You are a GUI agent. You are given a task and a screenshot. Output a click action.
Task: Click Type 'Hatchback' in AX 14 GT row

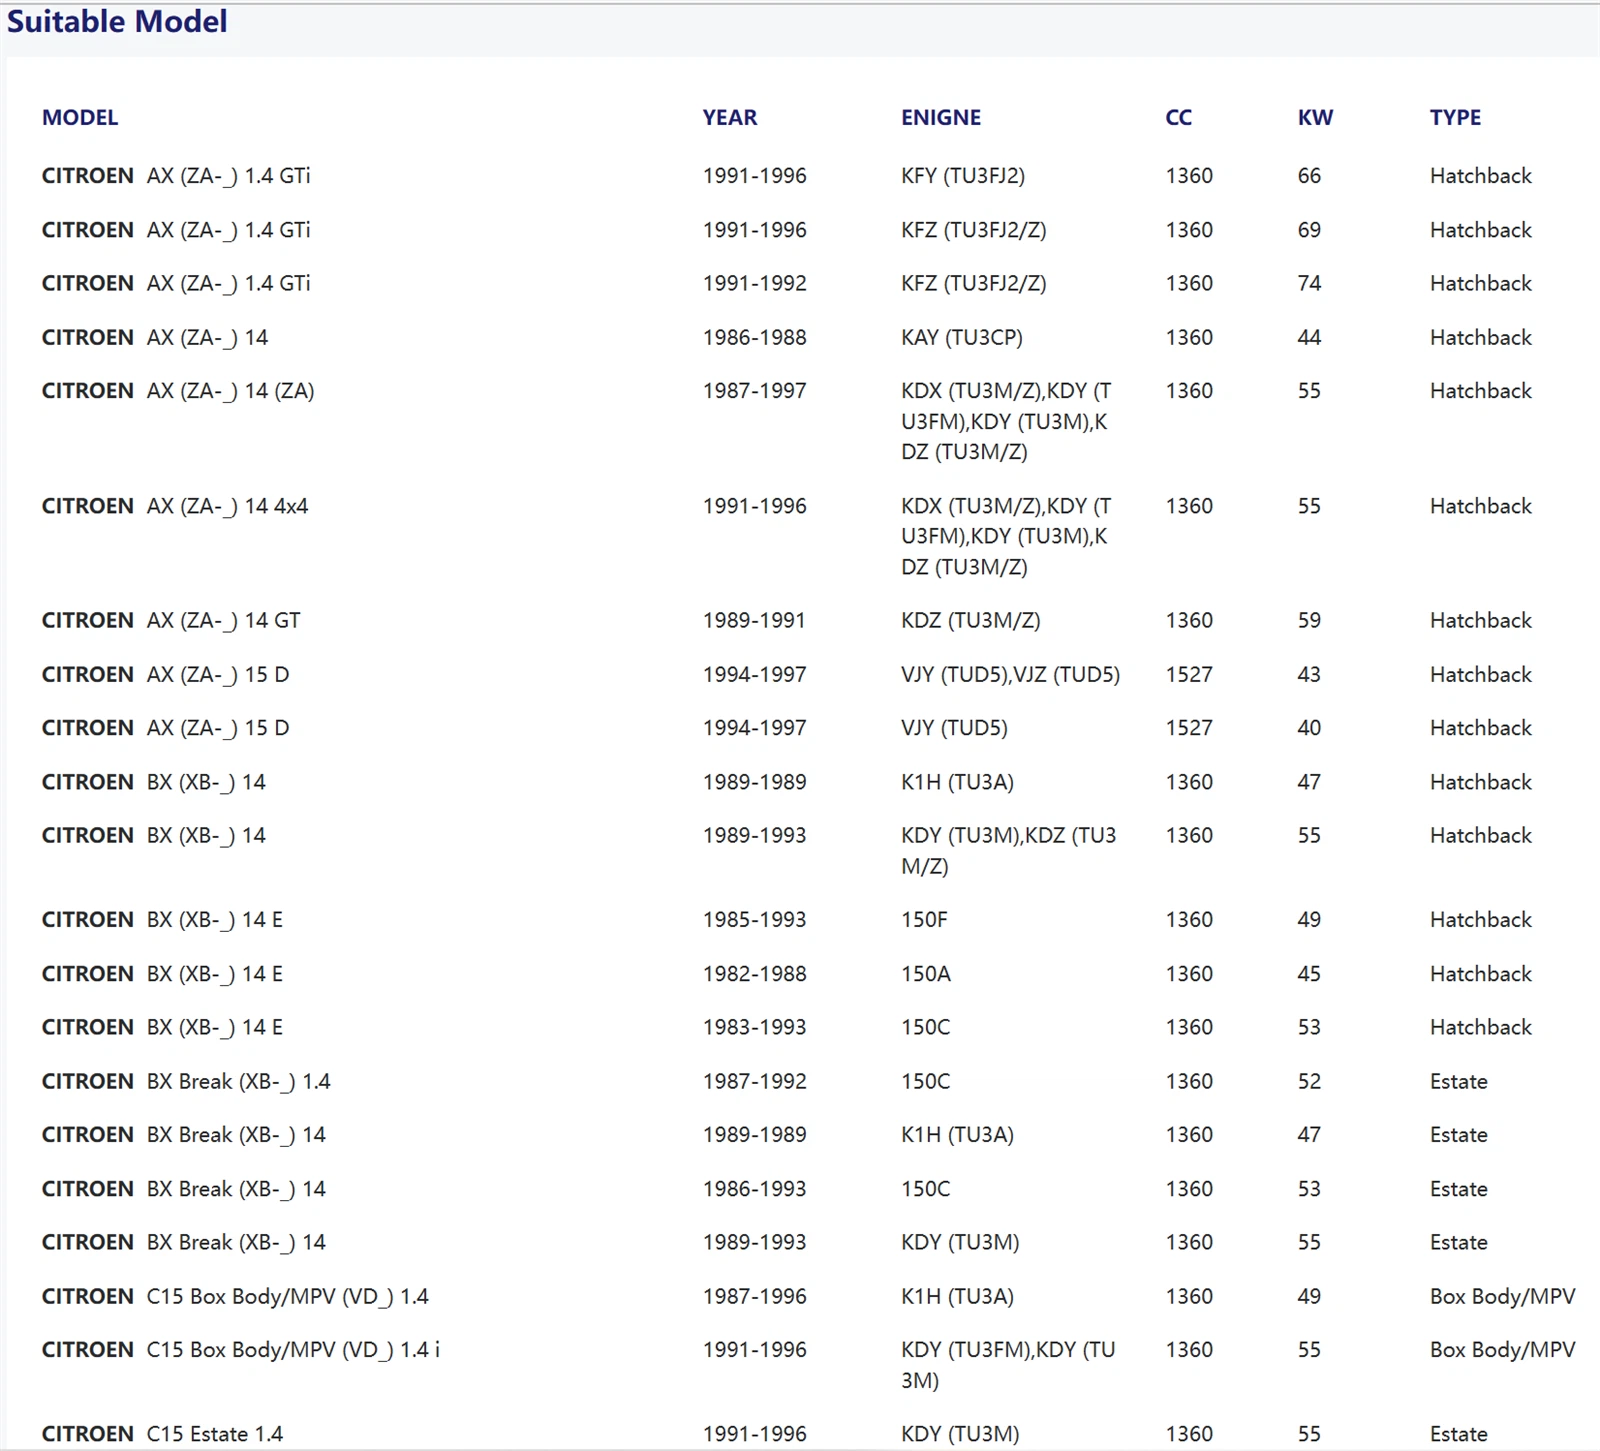pos(1480,620)
